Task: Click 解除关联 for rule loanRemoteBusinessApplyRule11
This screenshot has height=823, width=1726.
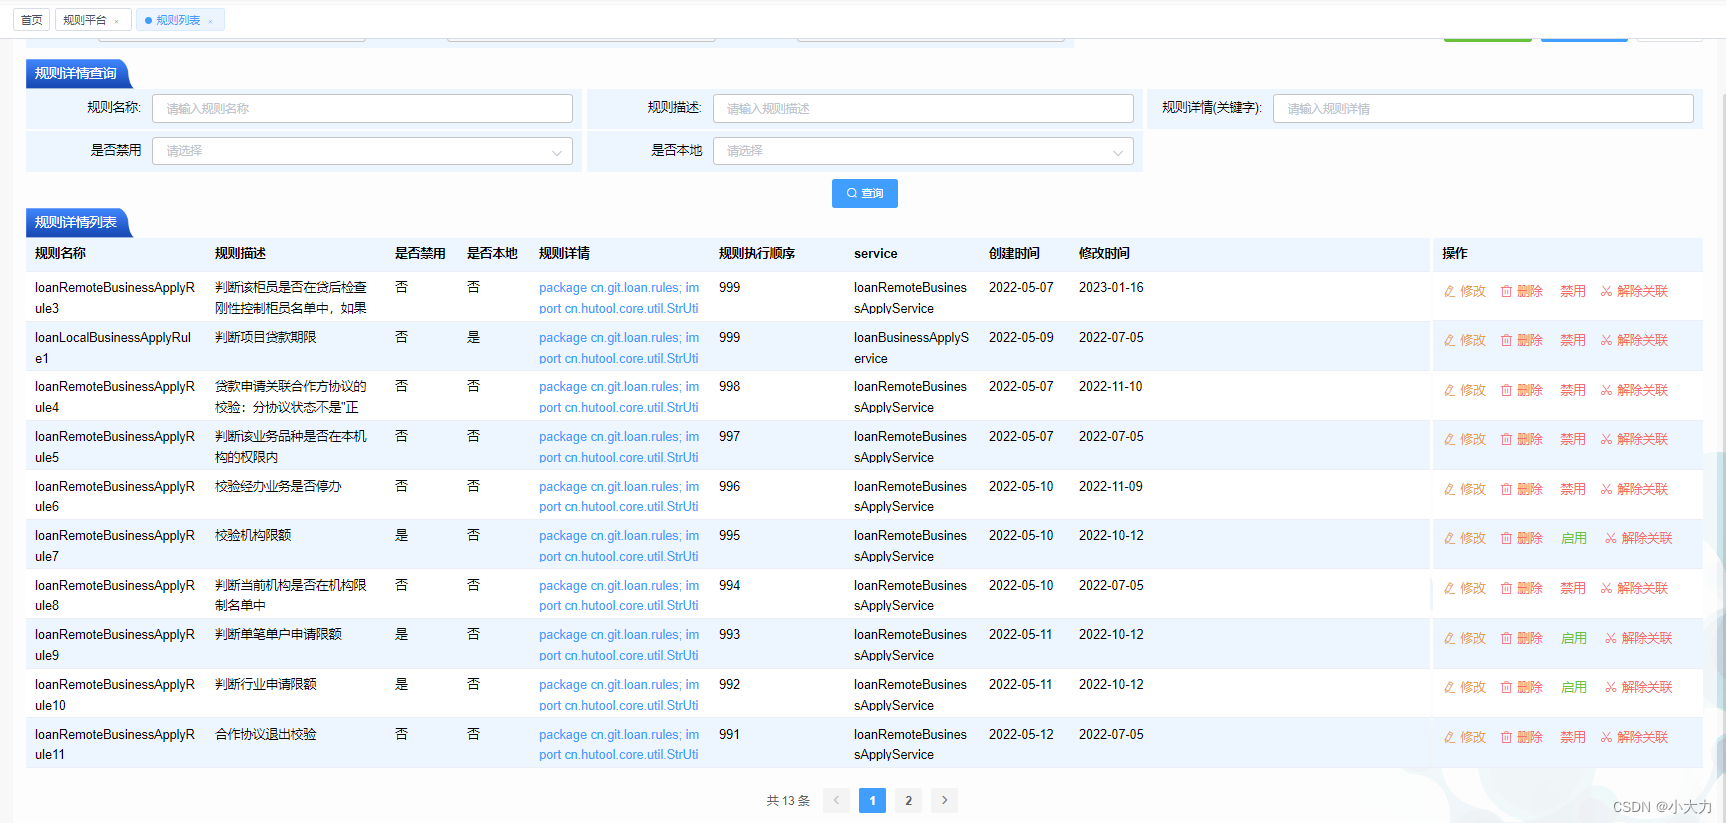Action: point(1634,737)
